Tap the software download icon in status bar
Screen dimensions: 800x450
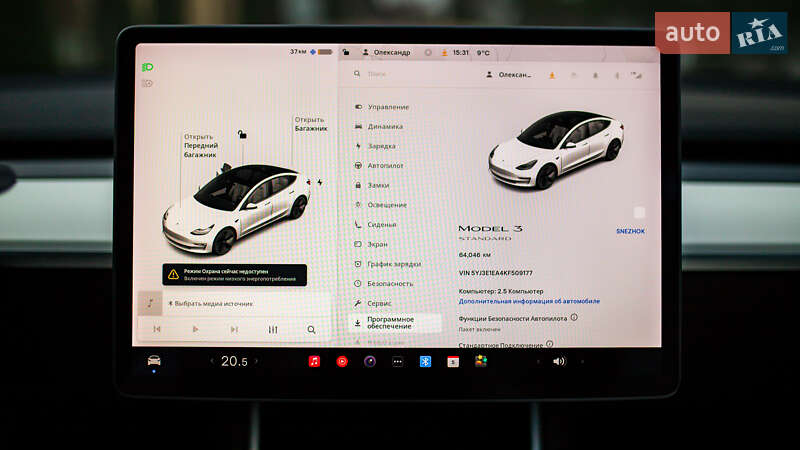pos(444,53)
